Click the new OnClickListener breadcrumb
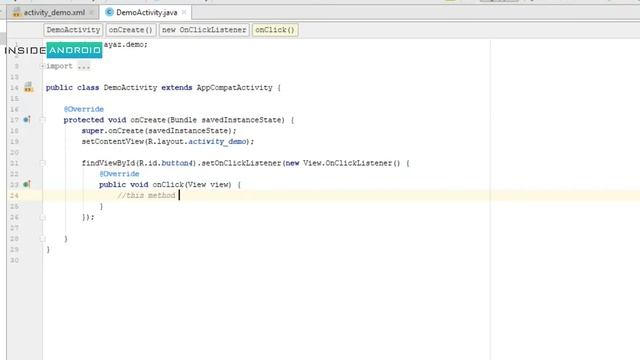Viewport: 640px width, 360px height. click(204, 30)
